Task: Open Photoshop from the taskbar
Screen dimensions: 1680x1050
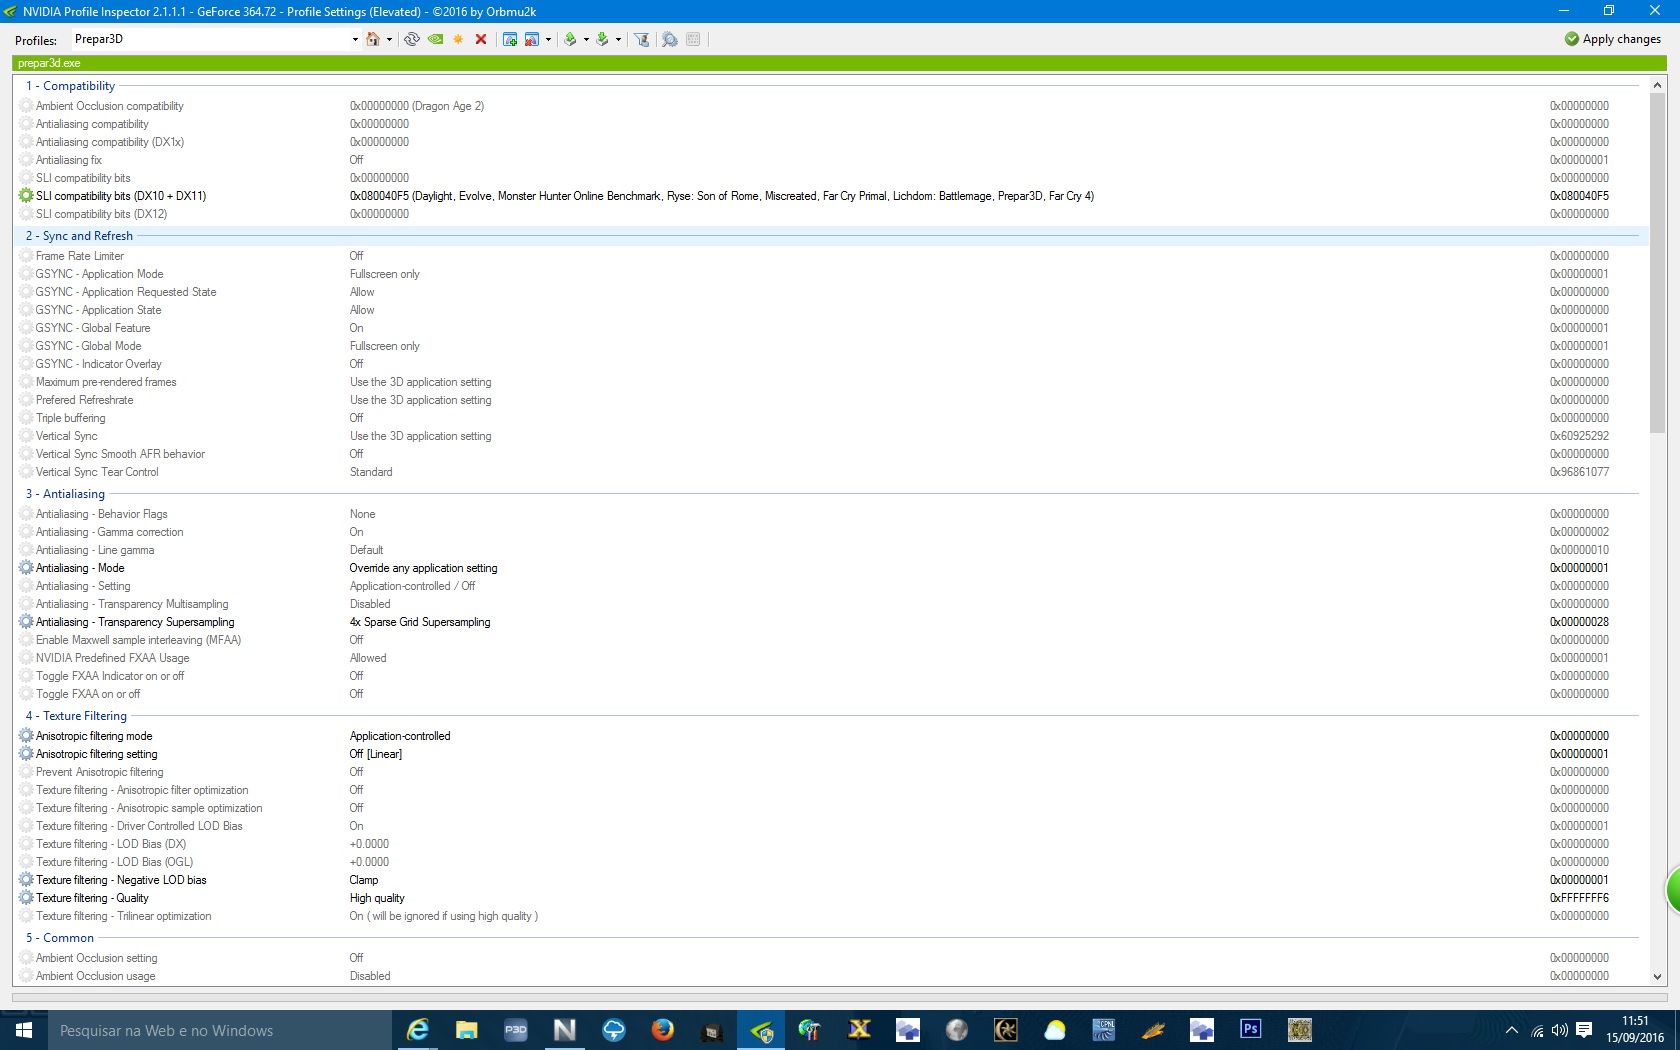Action: [x=1250, y=1030]
